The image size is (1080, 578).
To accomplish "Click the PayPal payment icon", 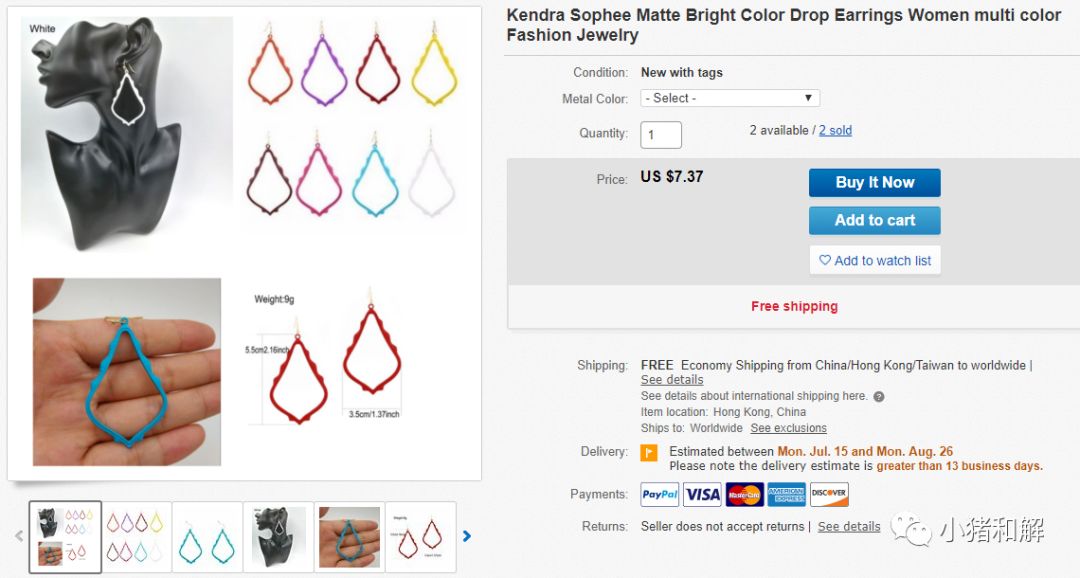I will coord(660,494).
